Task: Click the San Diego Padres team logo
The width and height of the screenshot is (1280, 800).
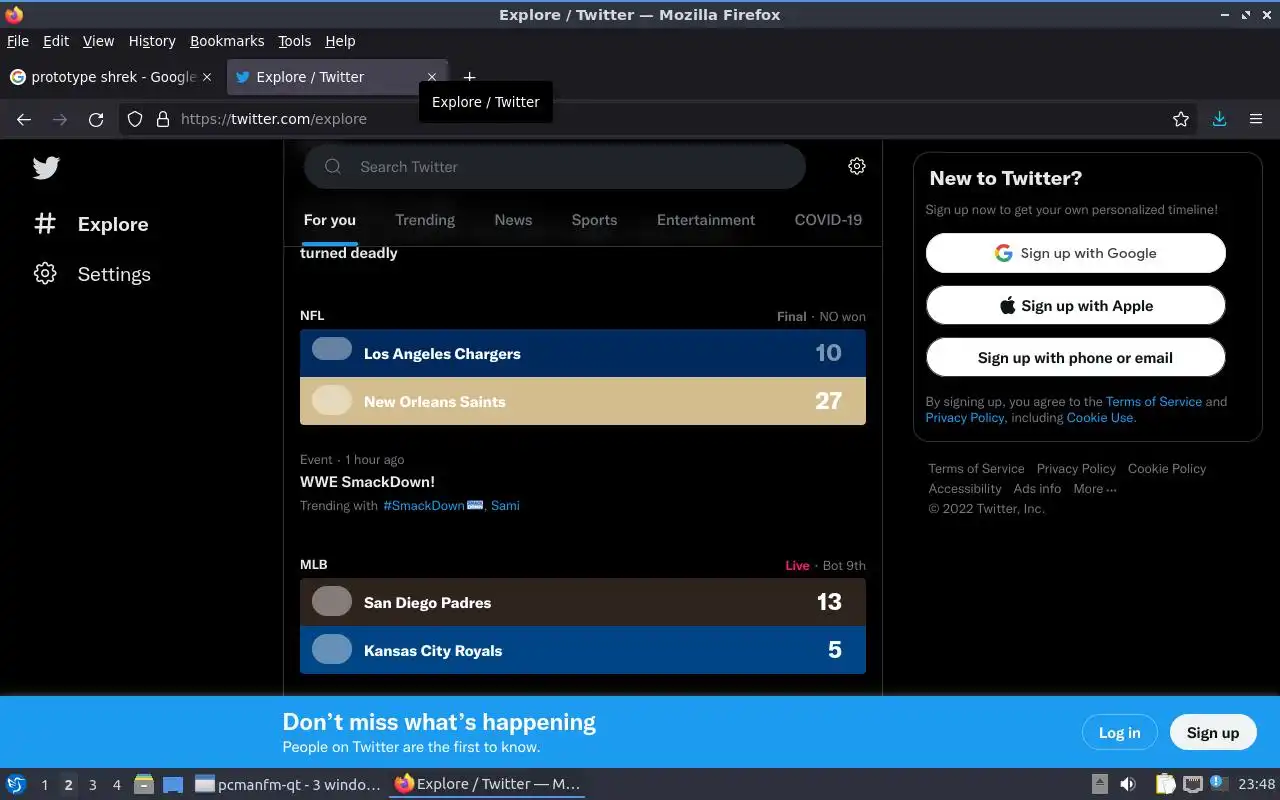Action: (x=332, y=601)
